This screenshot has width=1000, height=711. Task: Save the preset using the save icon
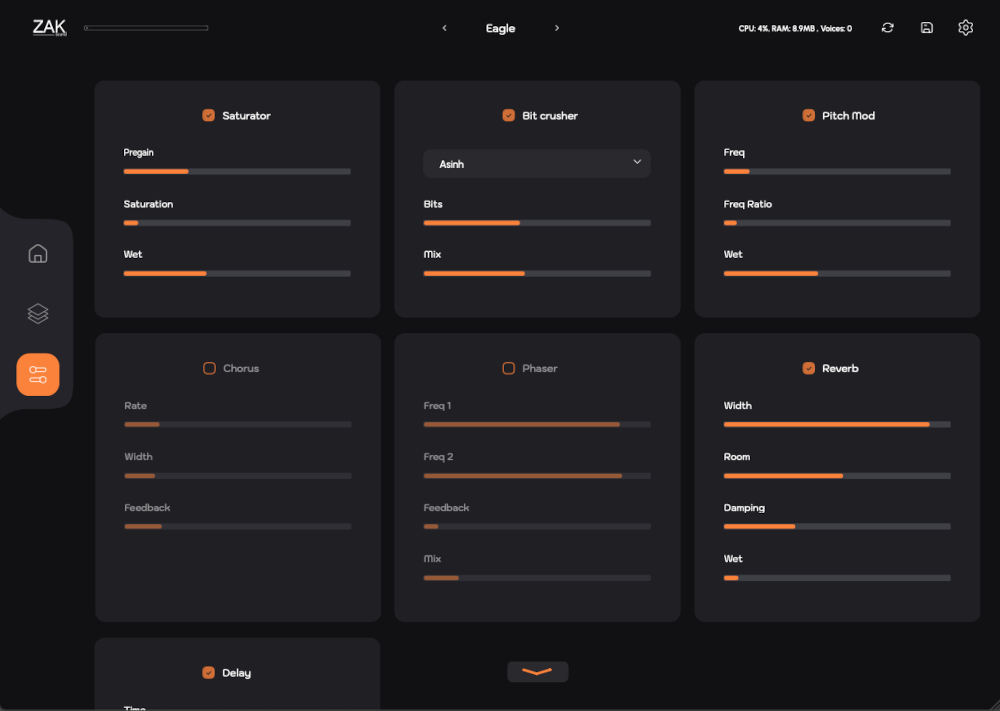coord(926,28)
